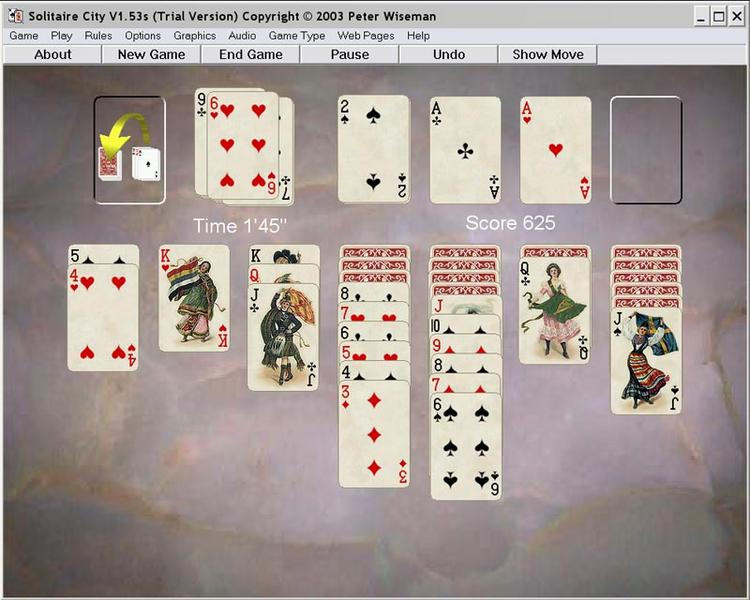Open the Graphics menu

(x=195, y=36)
